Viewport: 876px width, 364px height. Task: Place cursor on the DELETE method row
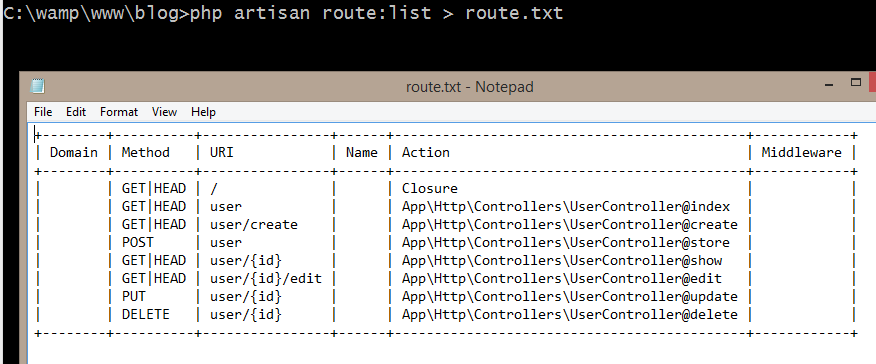tap(445, 314)
